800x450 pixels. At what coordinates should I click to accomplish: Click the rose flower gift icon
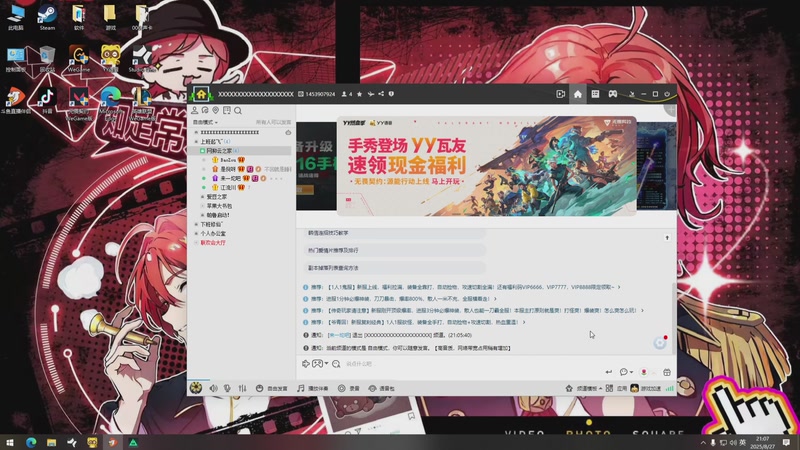[644, 372]
